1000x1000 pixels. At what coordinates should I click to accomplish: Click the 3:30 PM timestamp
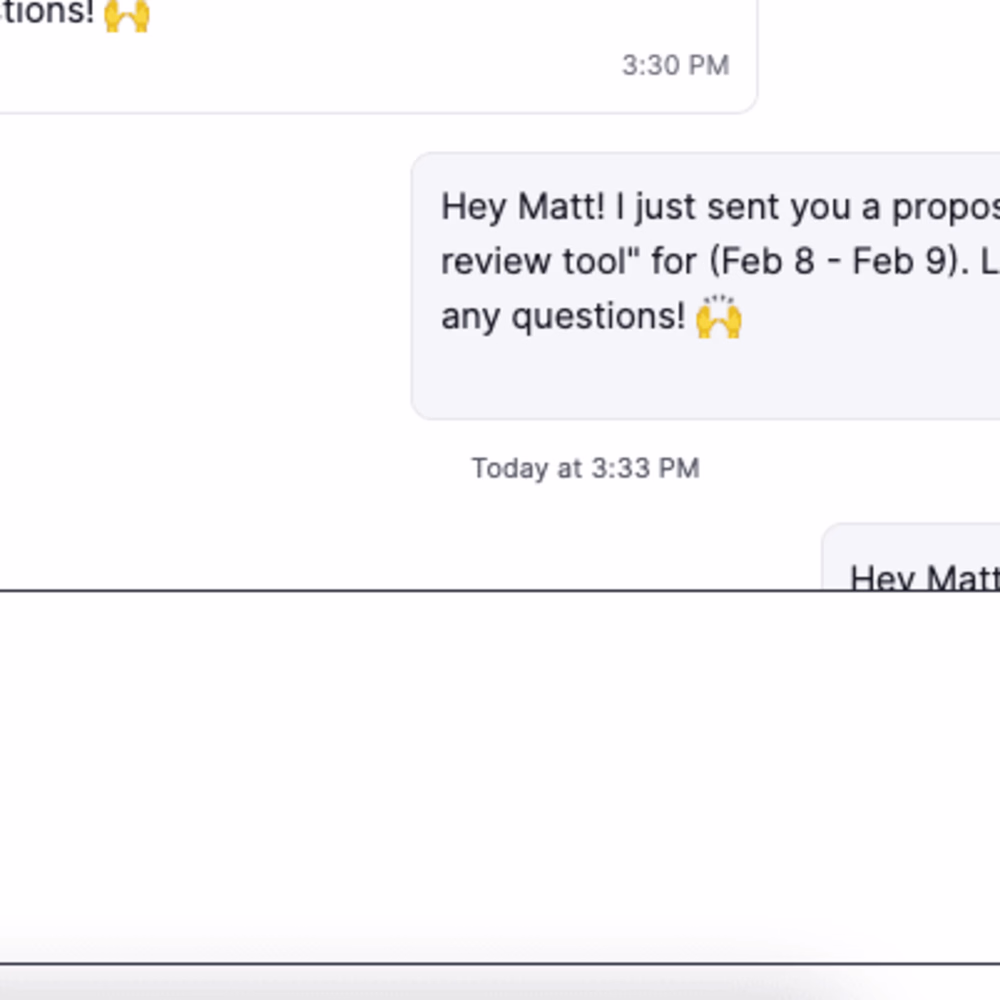click(676, 65)
